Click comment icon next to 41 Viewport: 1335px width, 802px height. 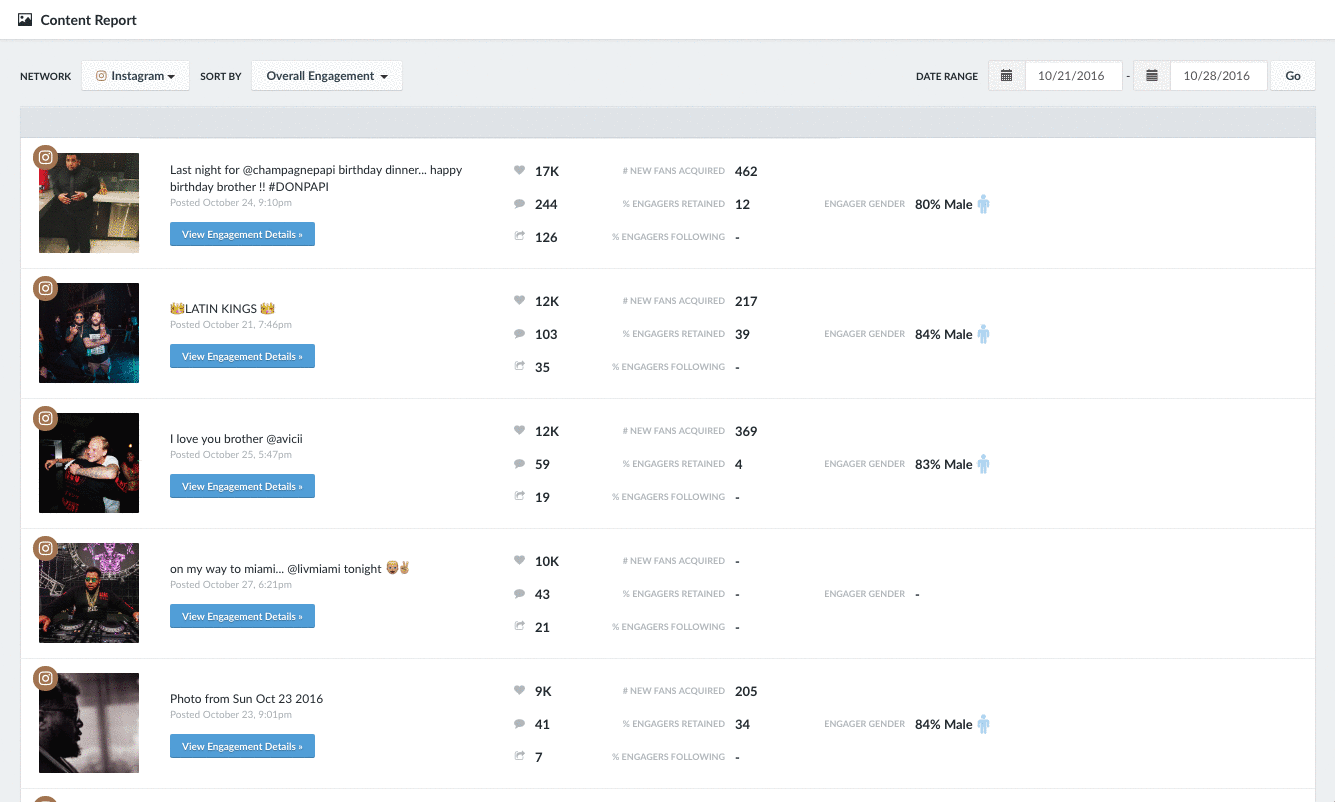(519, 723)
